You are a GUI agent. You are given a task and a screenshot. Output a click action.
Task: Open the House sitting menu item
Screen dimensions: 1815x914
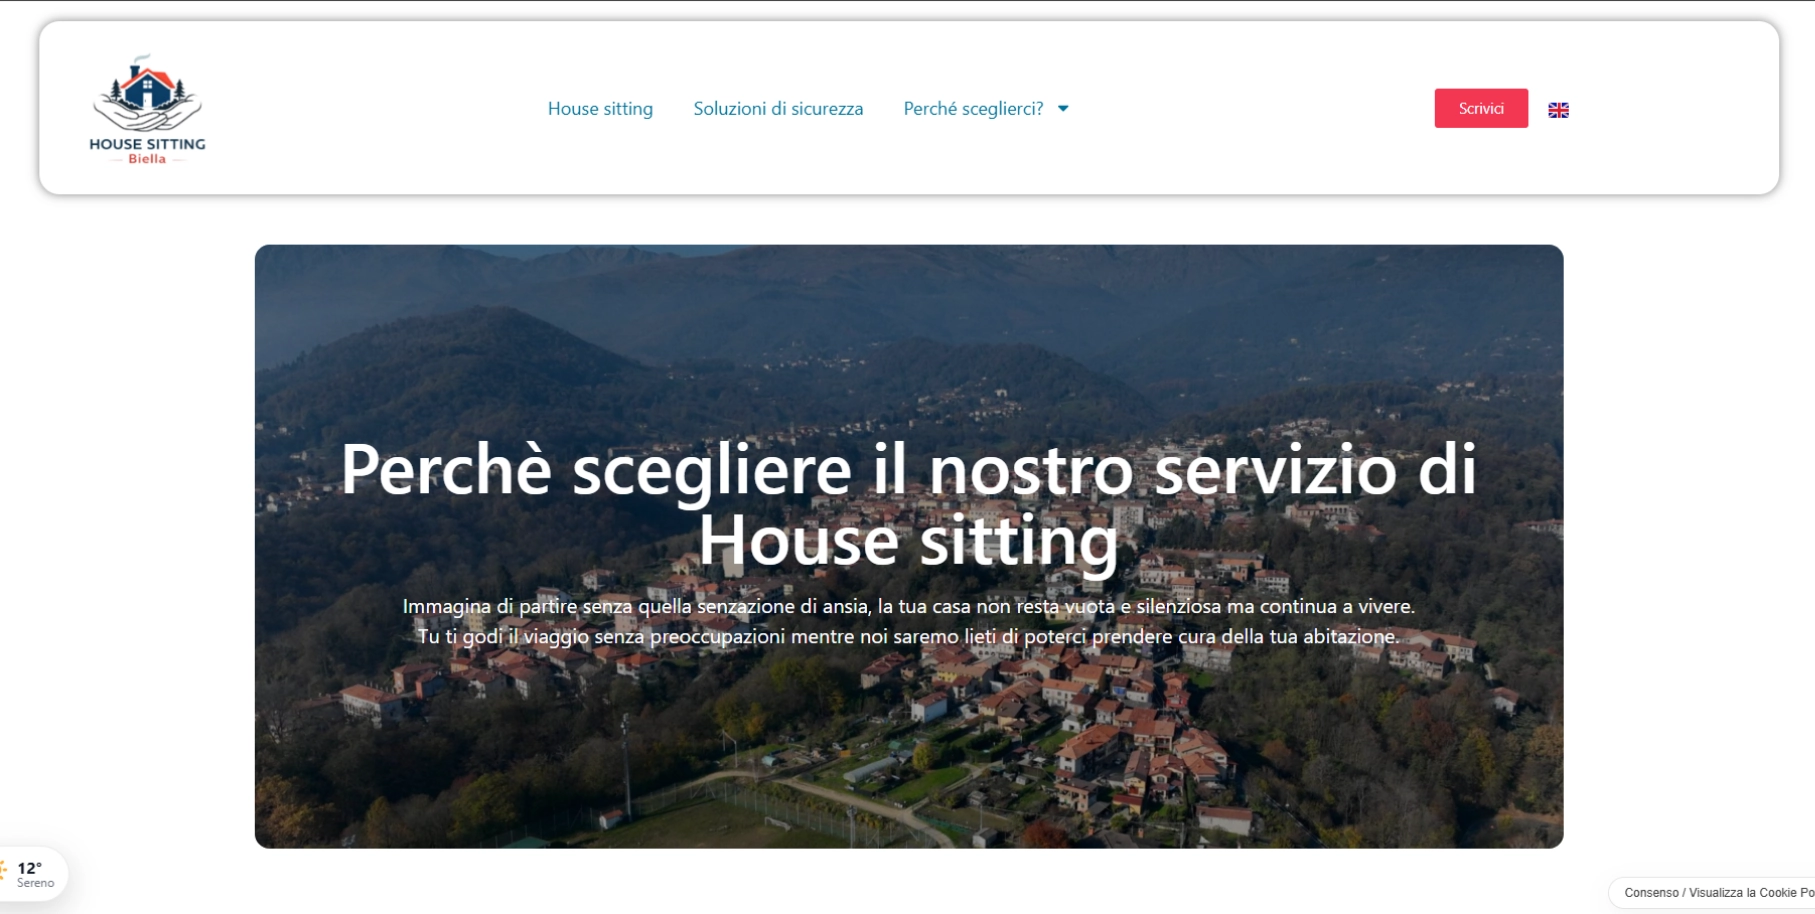click(x=600, y=108)
